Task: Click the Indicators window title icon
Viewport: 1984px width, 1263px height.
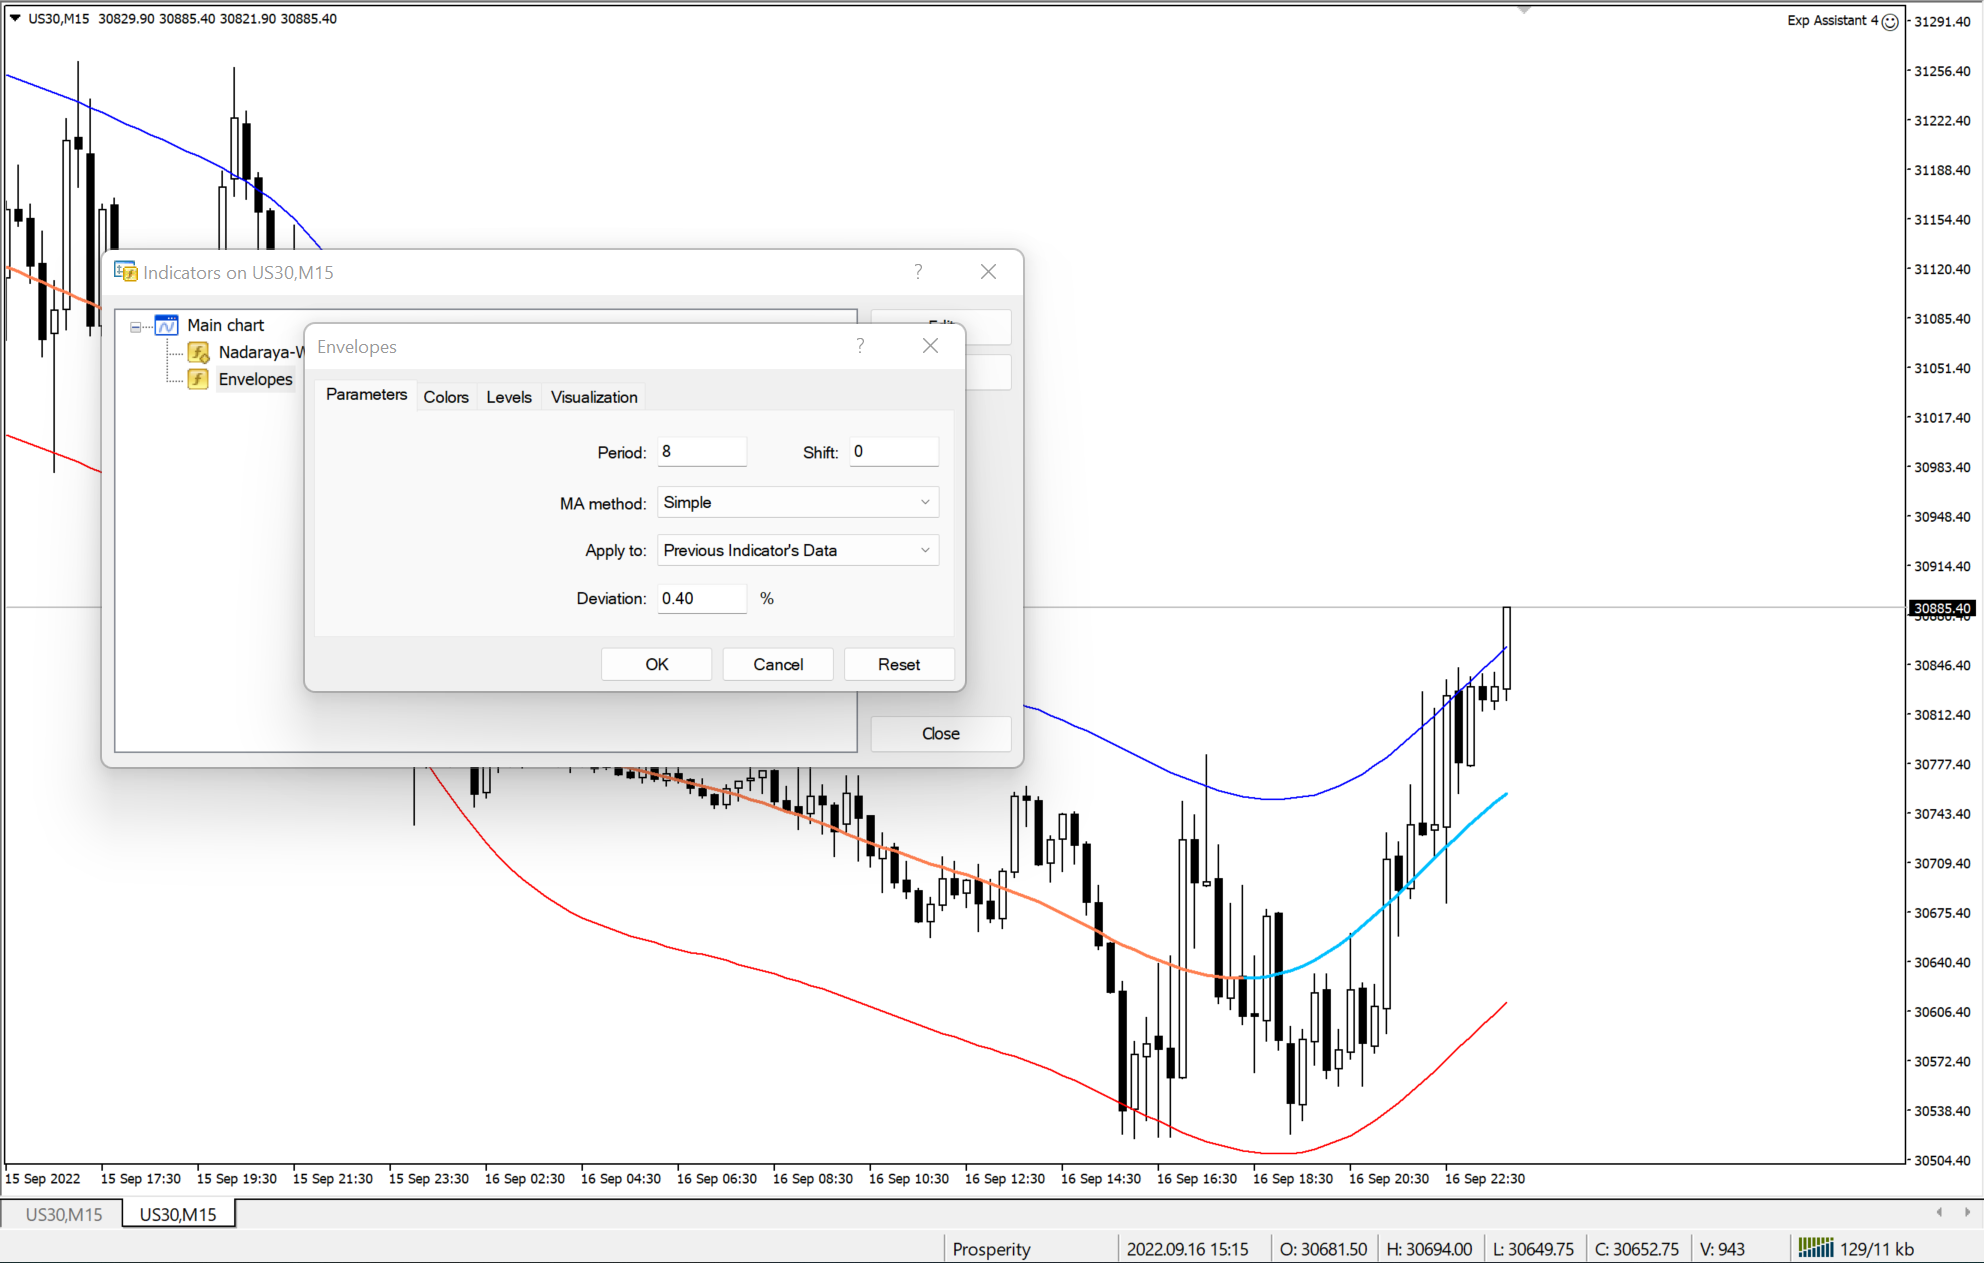Action: click(125, 272)
